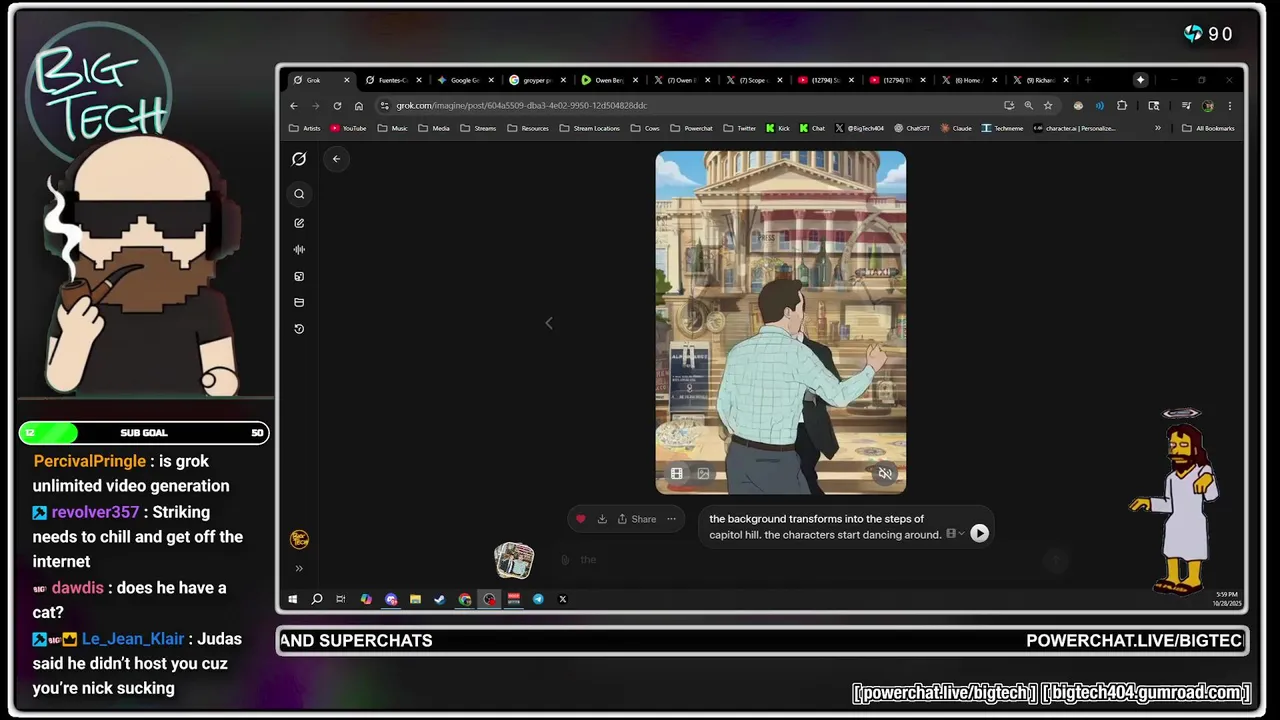Toggle the red heart like button
Screen dimensions: 1280x720
pyautogui.click(x=581, y=519)
